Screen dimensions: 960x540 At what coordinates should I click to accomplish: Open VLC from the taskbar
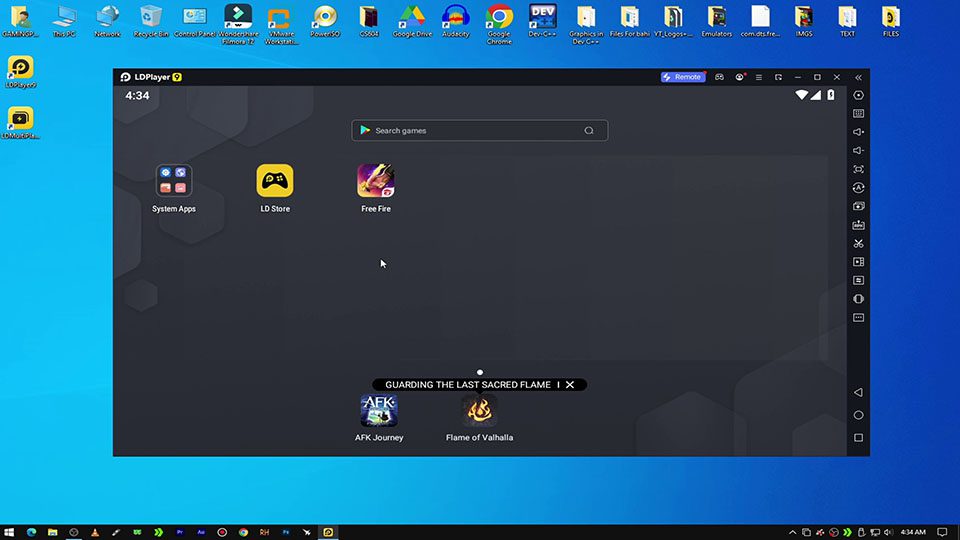[95, 532]
